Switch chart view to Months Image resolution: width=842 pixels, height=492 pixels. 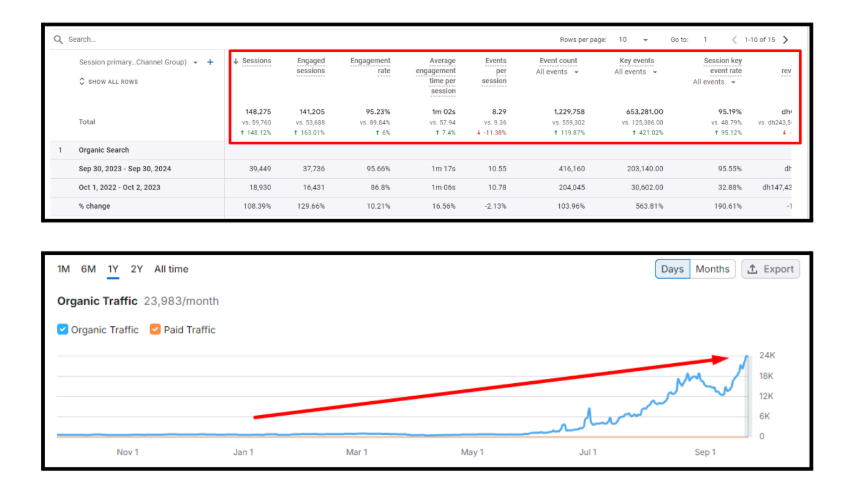[712, 269]
